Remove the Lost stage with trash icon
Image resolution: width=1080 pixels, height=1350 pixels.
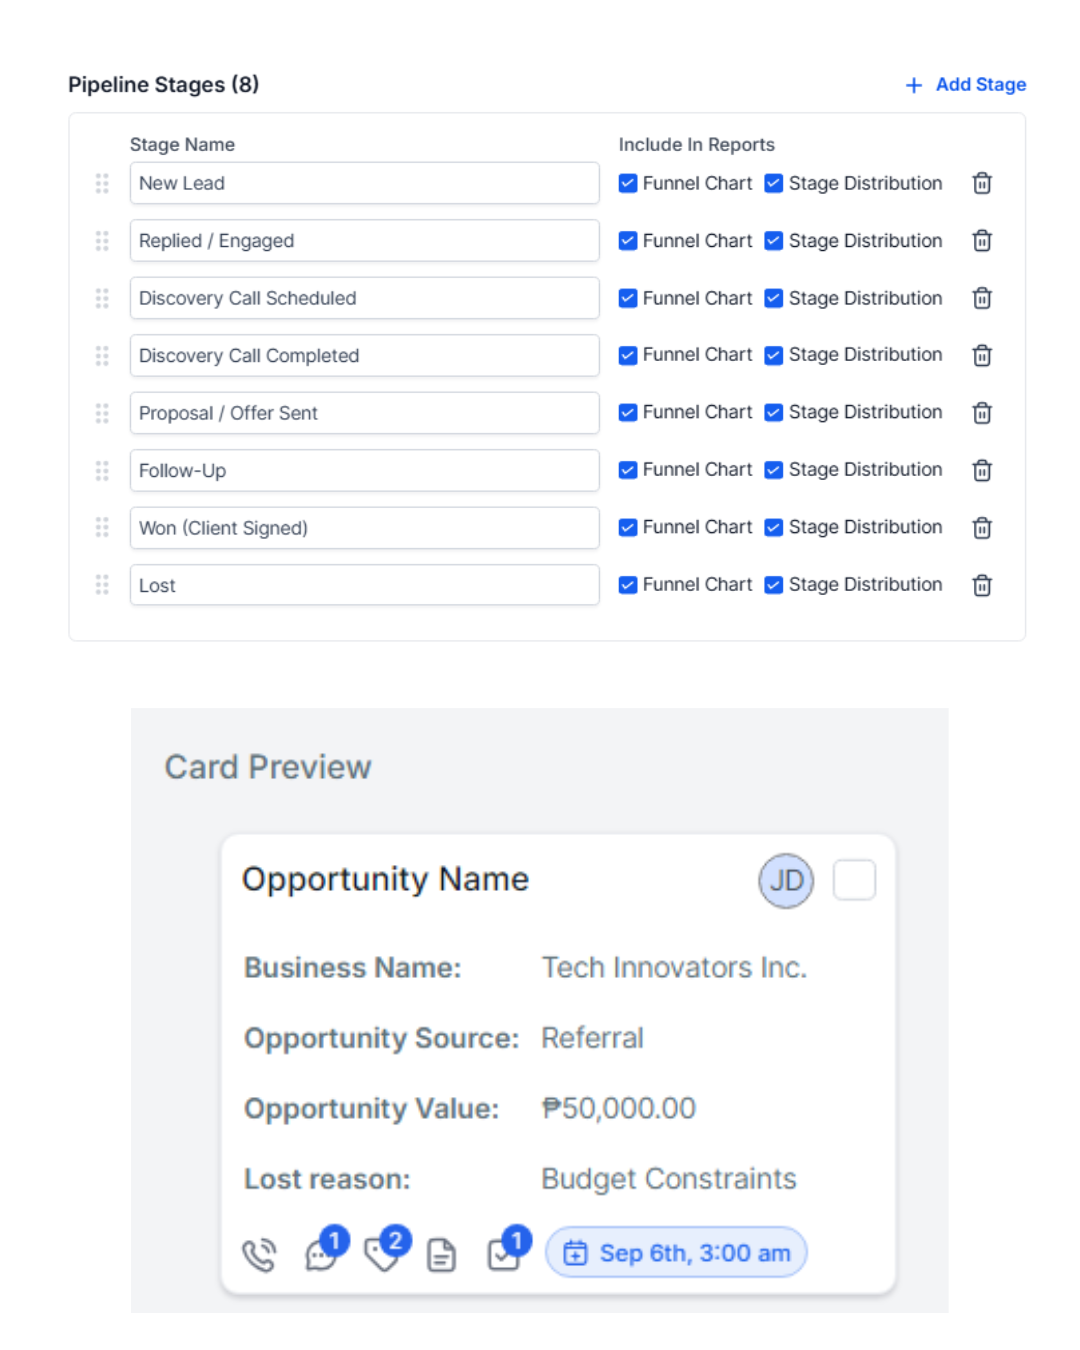coord(982,585)
